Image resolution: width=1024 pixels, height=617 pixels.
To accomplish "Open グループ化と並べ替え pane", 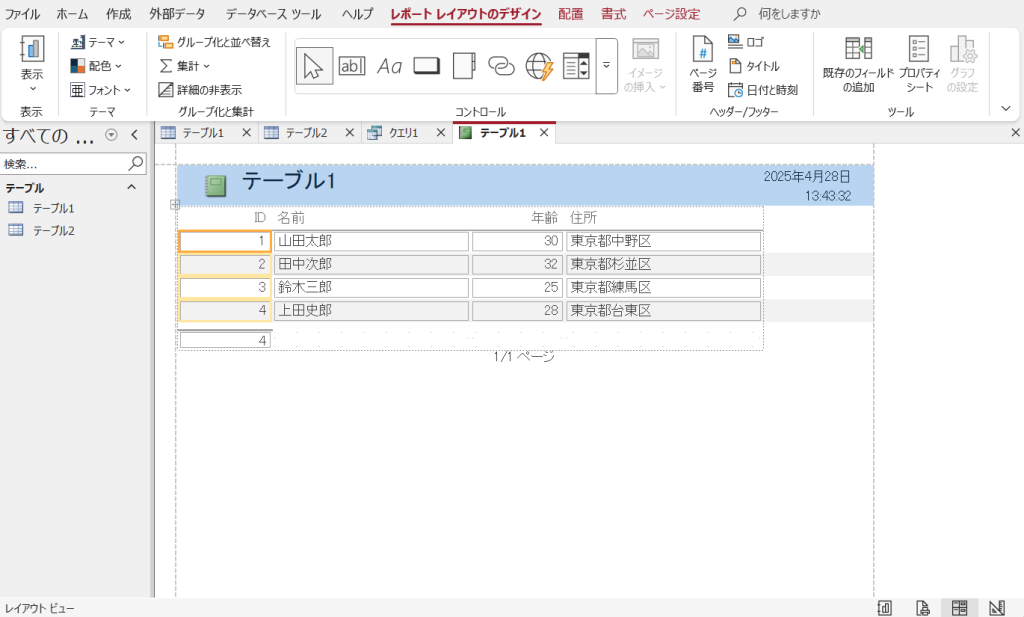I will [214, 42].
